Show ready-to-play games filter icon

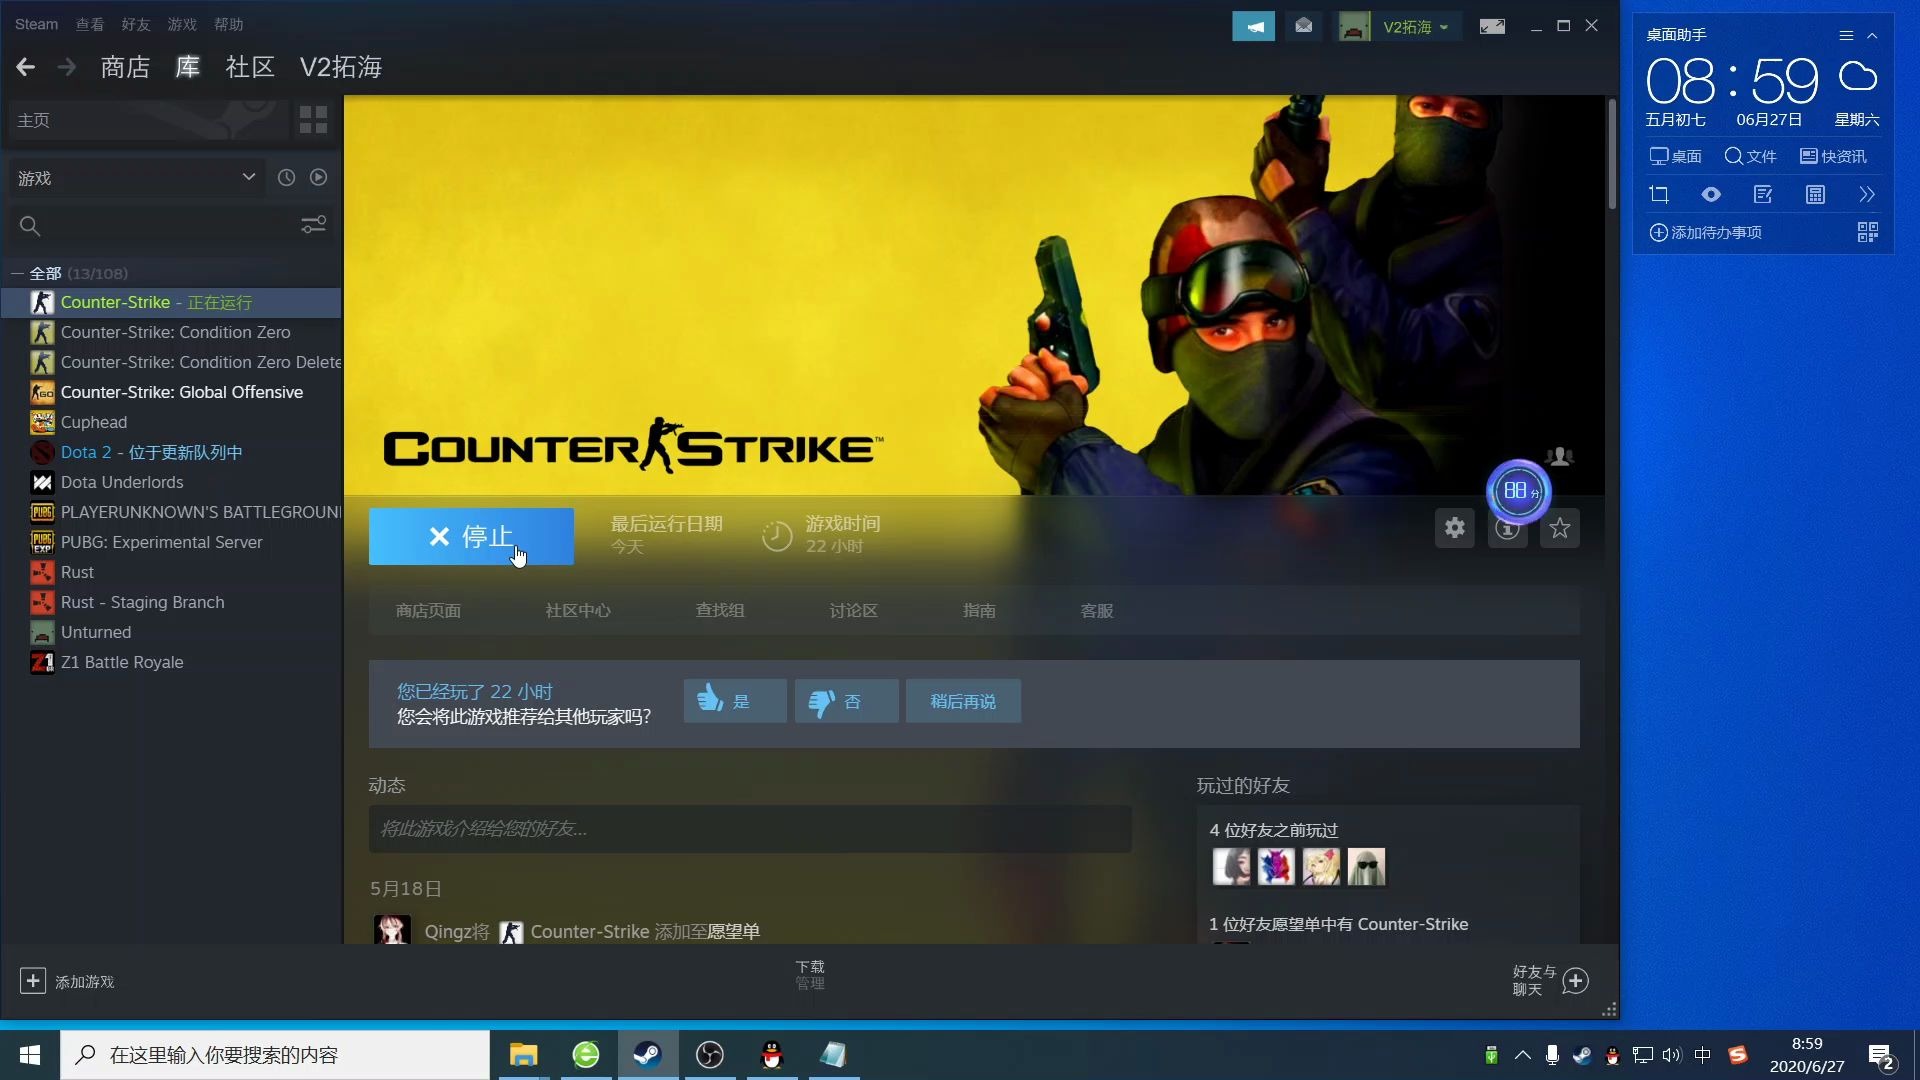pyautogui.click(x=318, y=177)
